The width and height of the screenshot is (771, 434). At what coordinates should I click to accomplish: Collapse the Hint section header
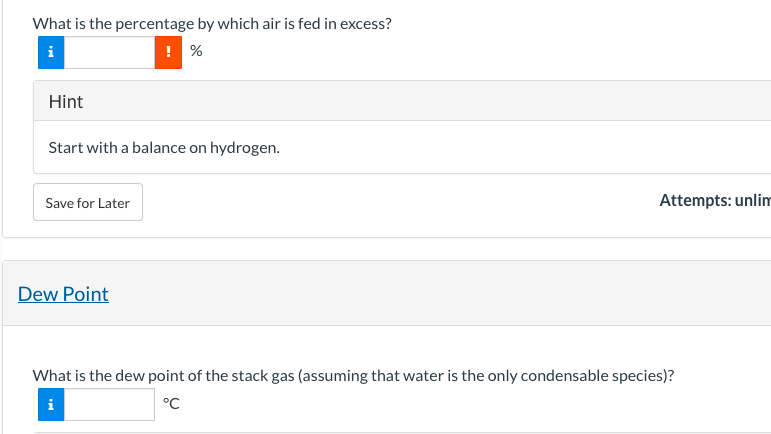[66, 101]
